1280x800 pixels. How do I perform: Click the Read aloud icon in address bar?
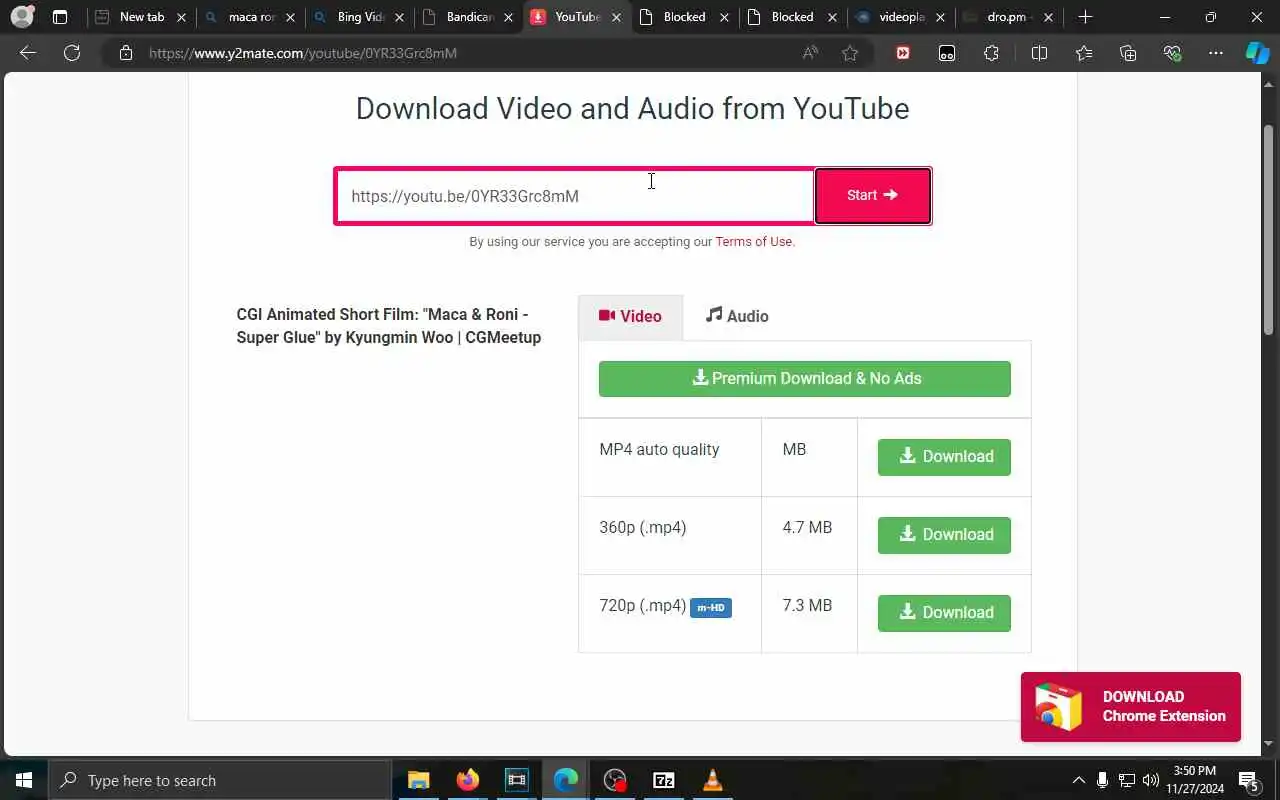(810, 53)
